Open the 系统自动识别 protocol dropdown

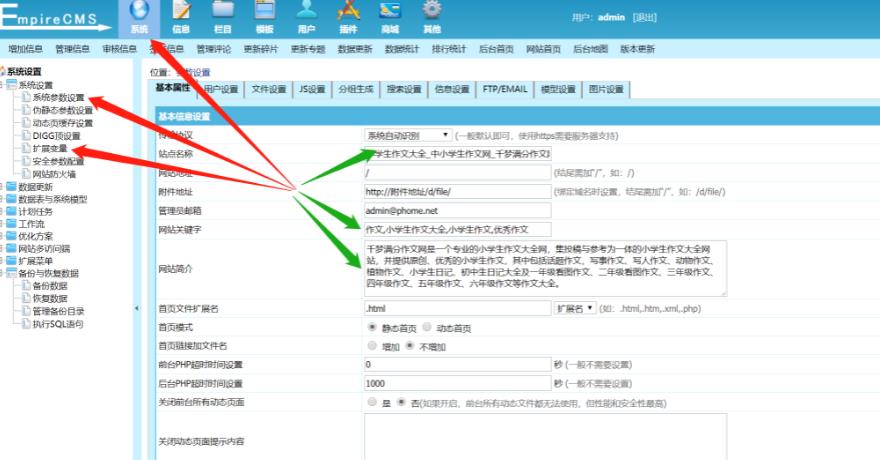(407, 135)
